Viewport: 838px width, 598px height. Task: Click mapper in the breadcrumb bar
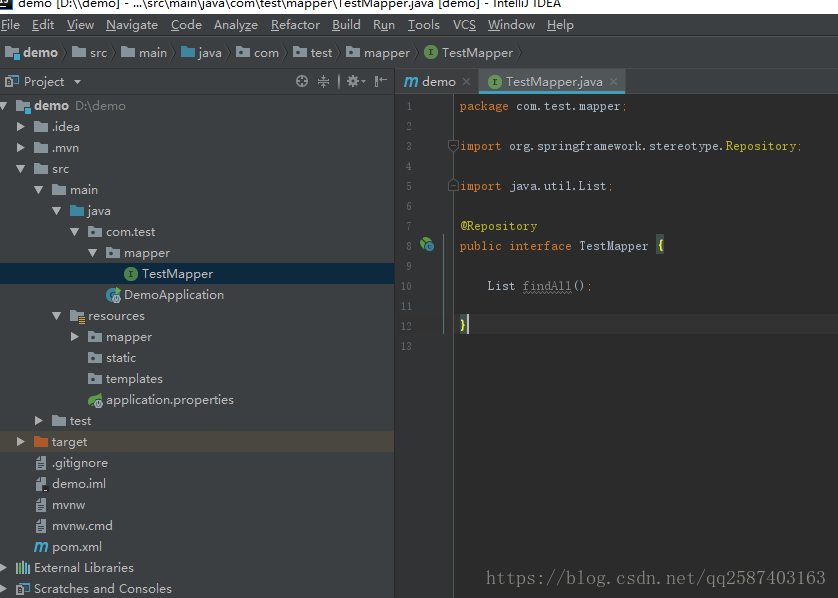click(x=386, y=53)
